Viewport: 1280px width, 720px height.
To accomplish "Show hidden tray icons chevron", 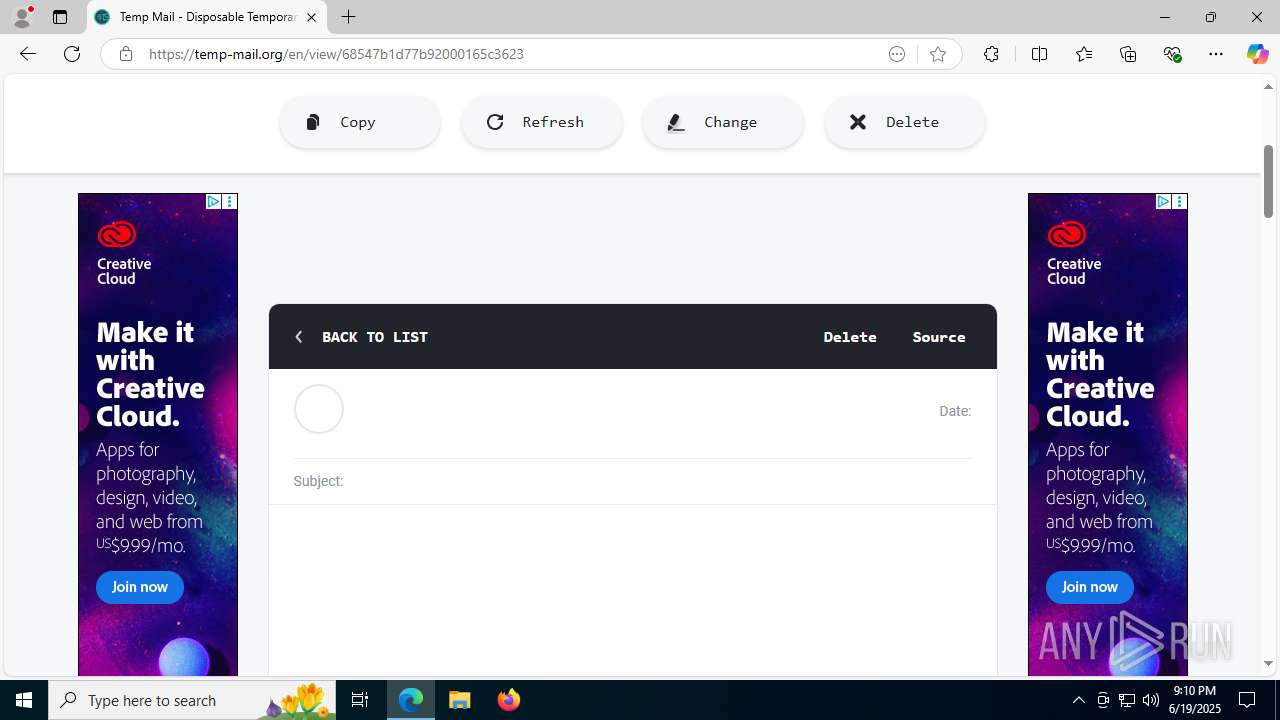I will pos(1079,700).
